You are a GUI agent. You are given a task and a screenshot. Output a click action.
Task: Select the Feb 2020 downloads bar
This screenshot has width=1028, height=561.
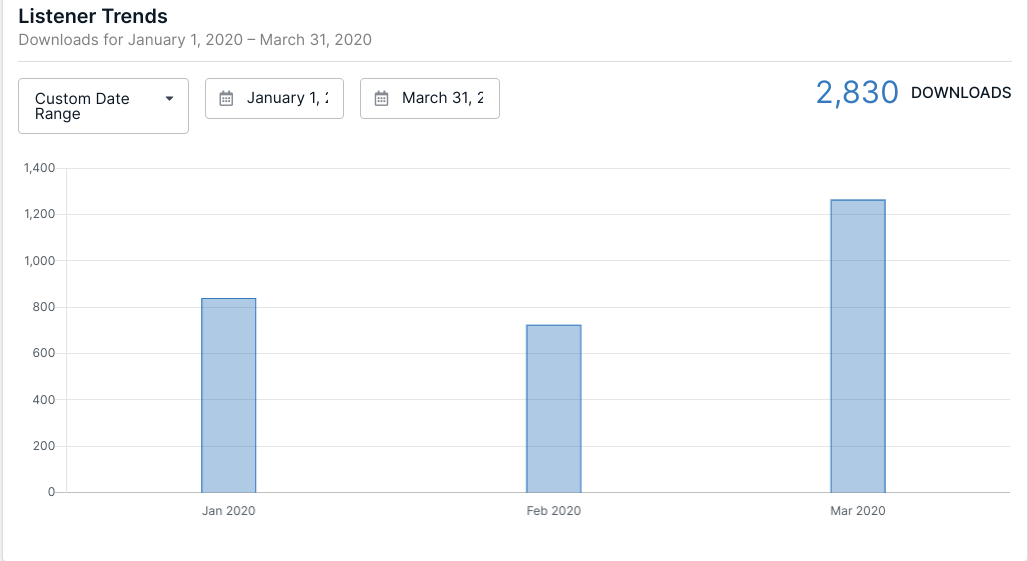pyautogui.click(x=554, y=408)
